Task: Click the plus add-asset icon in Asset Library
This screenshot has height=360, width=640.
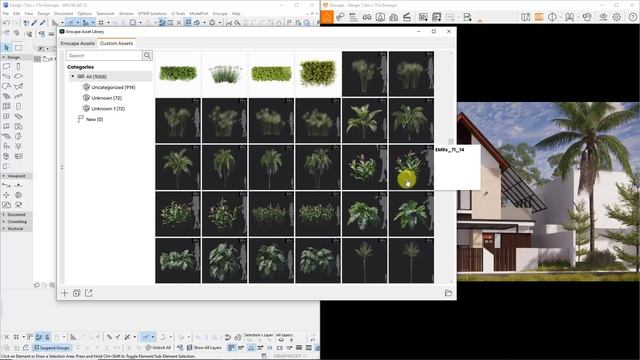Action: pyautogui.click(x=64, y=293)
